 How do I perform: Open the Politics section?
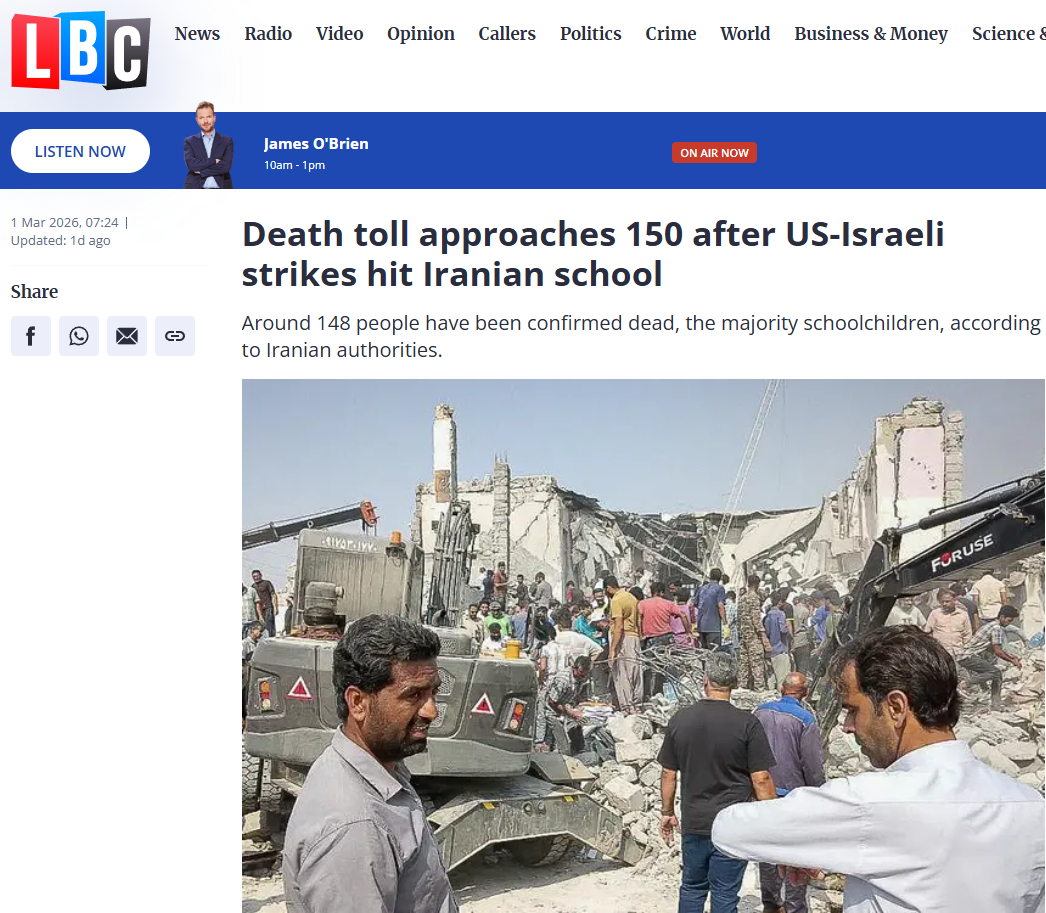tap(590, 33)
